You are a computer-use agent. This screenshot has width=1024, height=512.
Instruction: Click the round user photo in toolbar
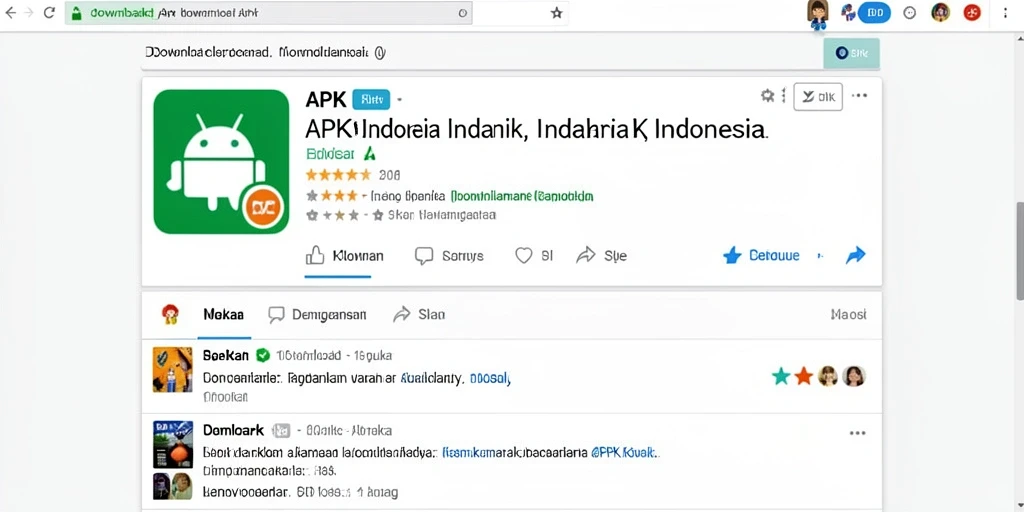tap(940, 12)
